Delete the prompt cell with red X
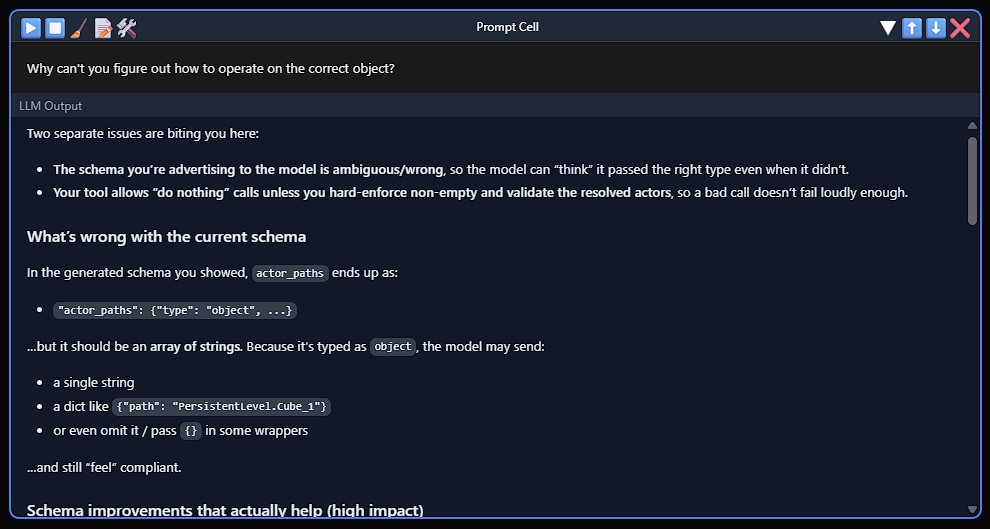The height and width of the screenshot is (529, 990). 960,28
